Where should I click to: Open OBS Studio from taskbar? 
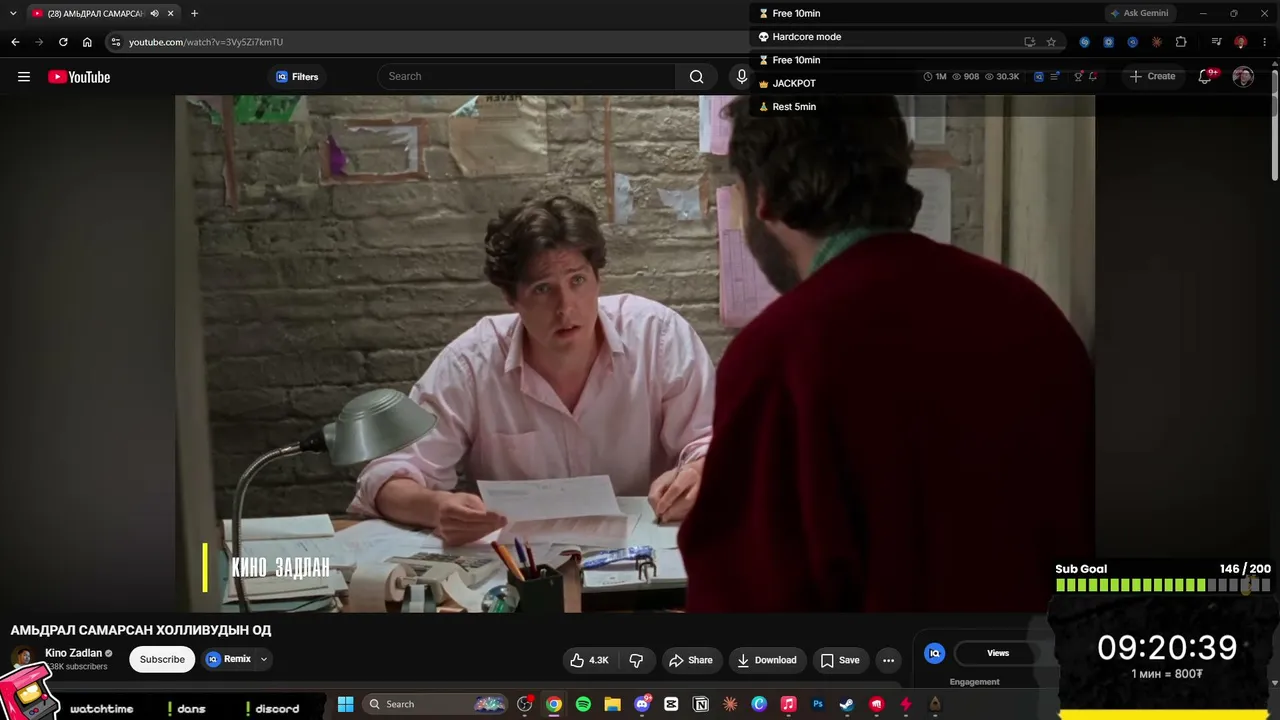525,704
